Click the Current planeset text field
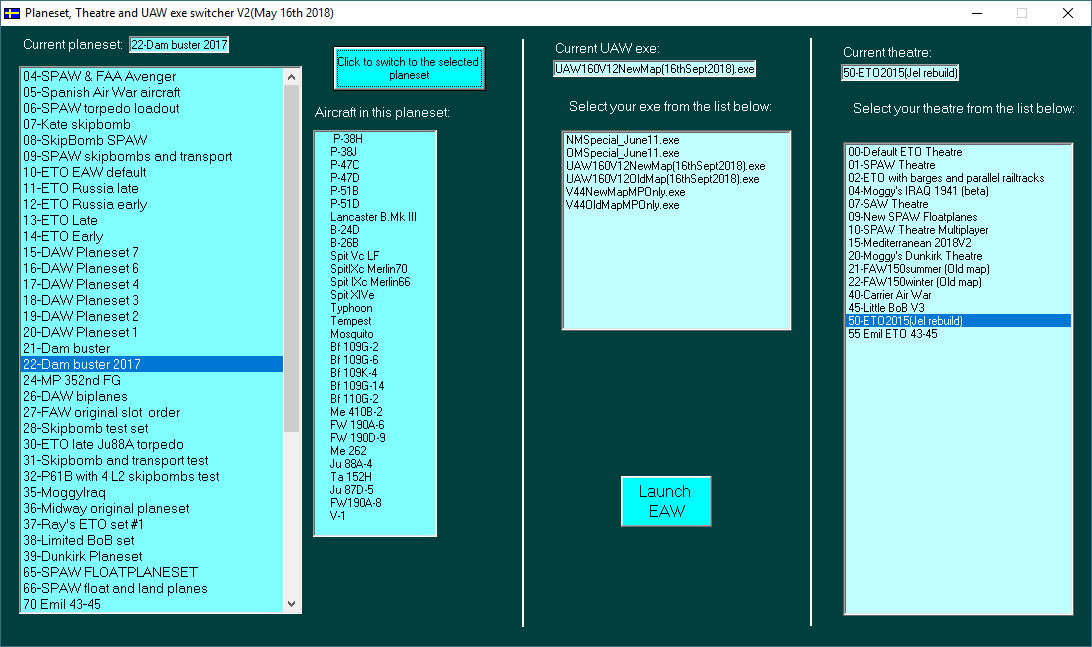Image resolution: width=1092 pixels, height=647 pixels. click(x=179, y=45)
